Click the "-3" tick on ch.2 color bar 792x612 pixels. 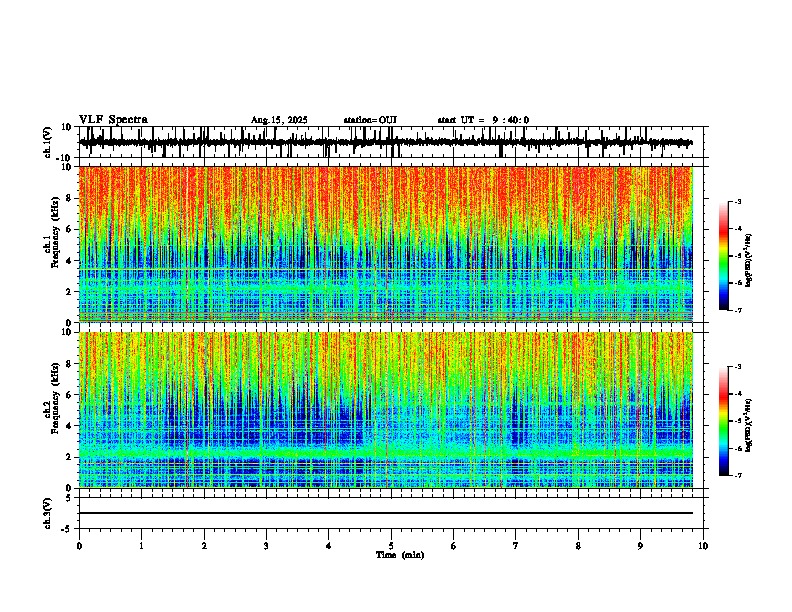coord(738,367)
